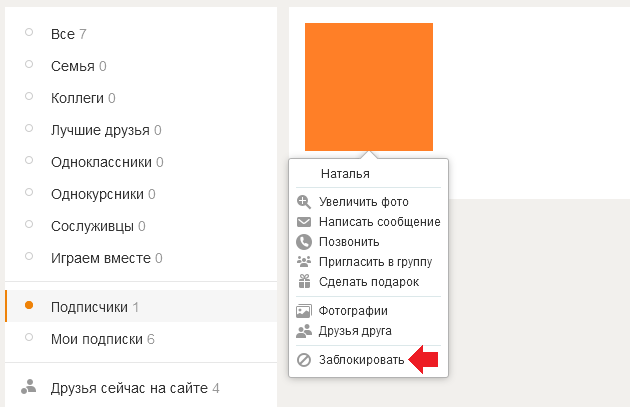Click the envelope icon for Написать сообщение
The width and height of the screenshot is (630, 407).
304,222
